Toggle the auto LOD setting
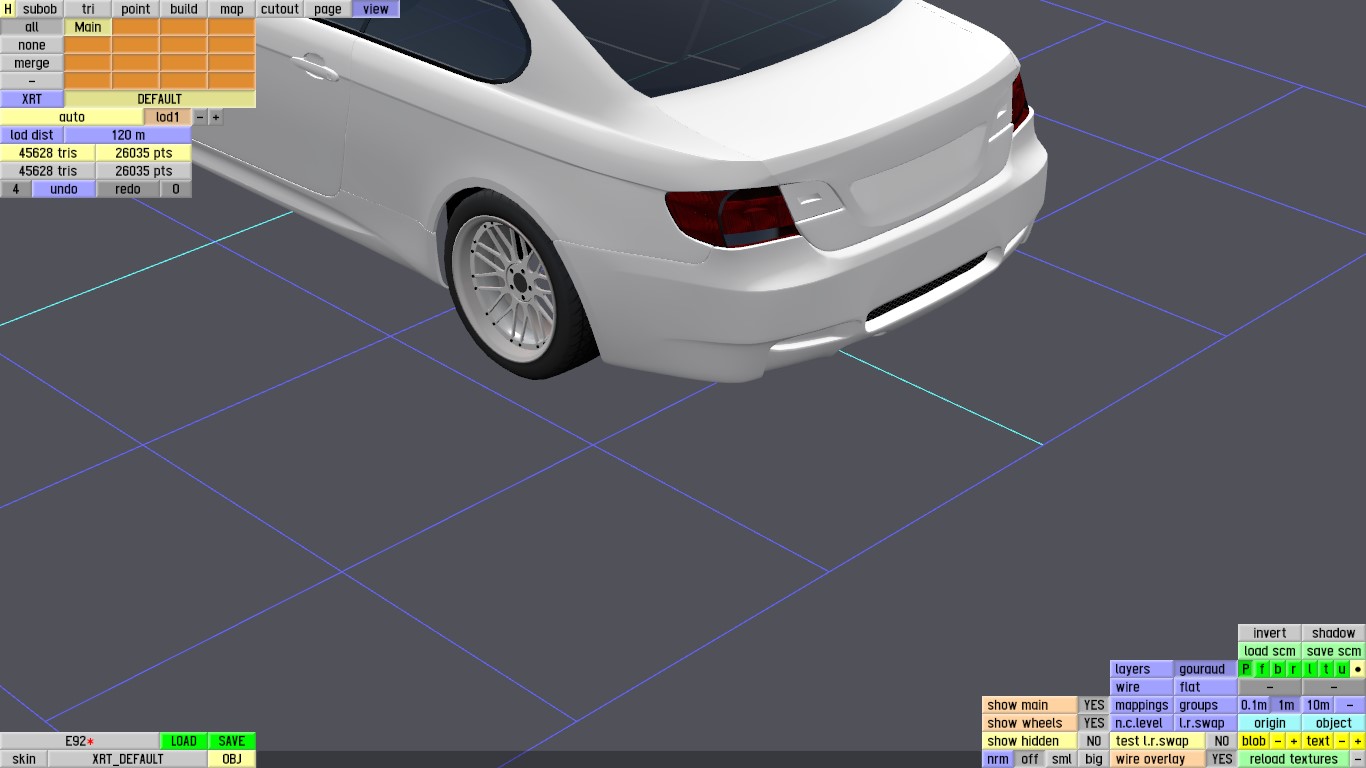Screen dimensions: 1366x768 [72, 117]
